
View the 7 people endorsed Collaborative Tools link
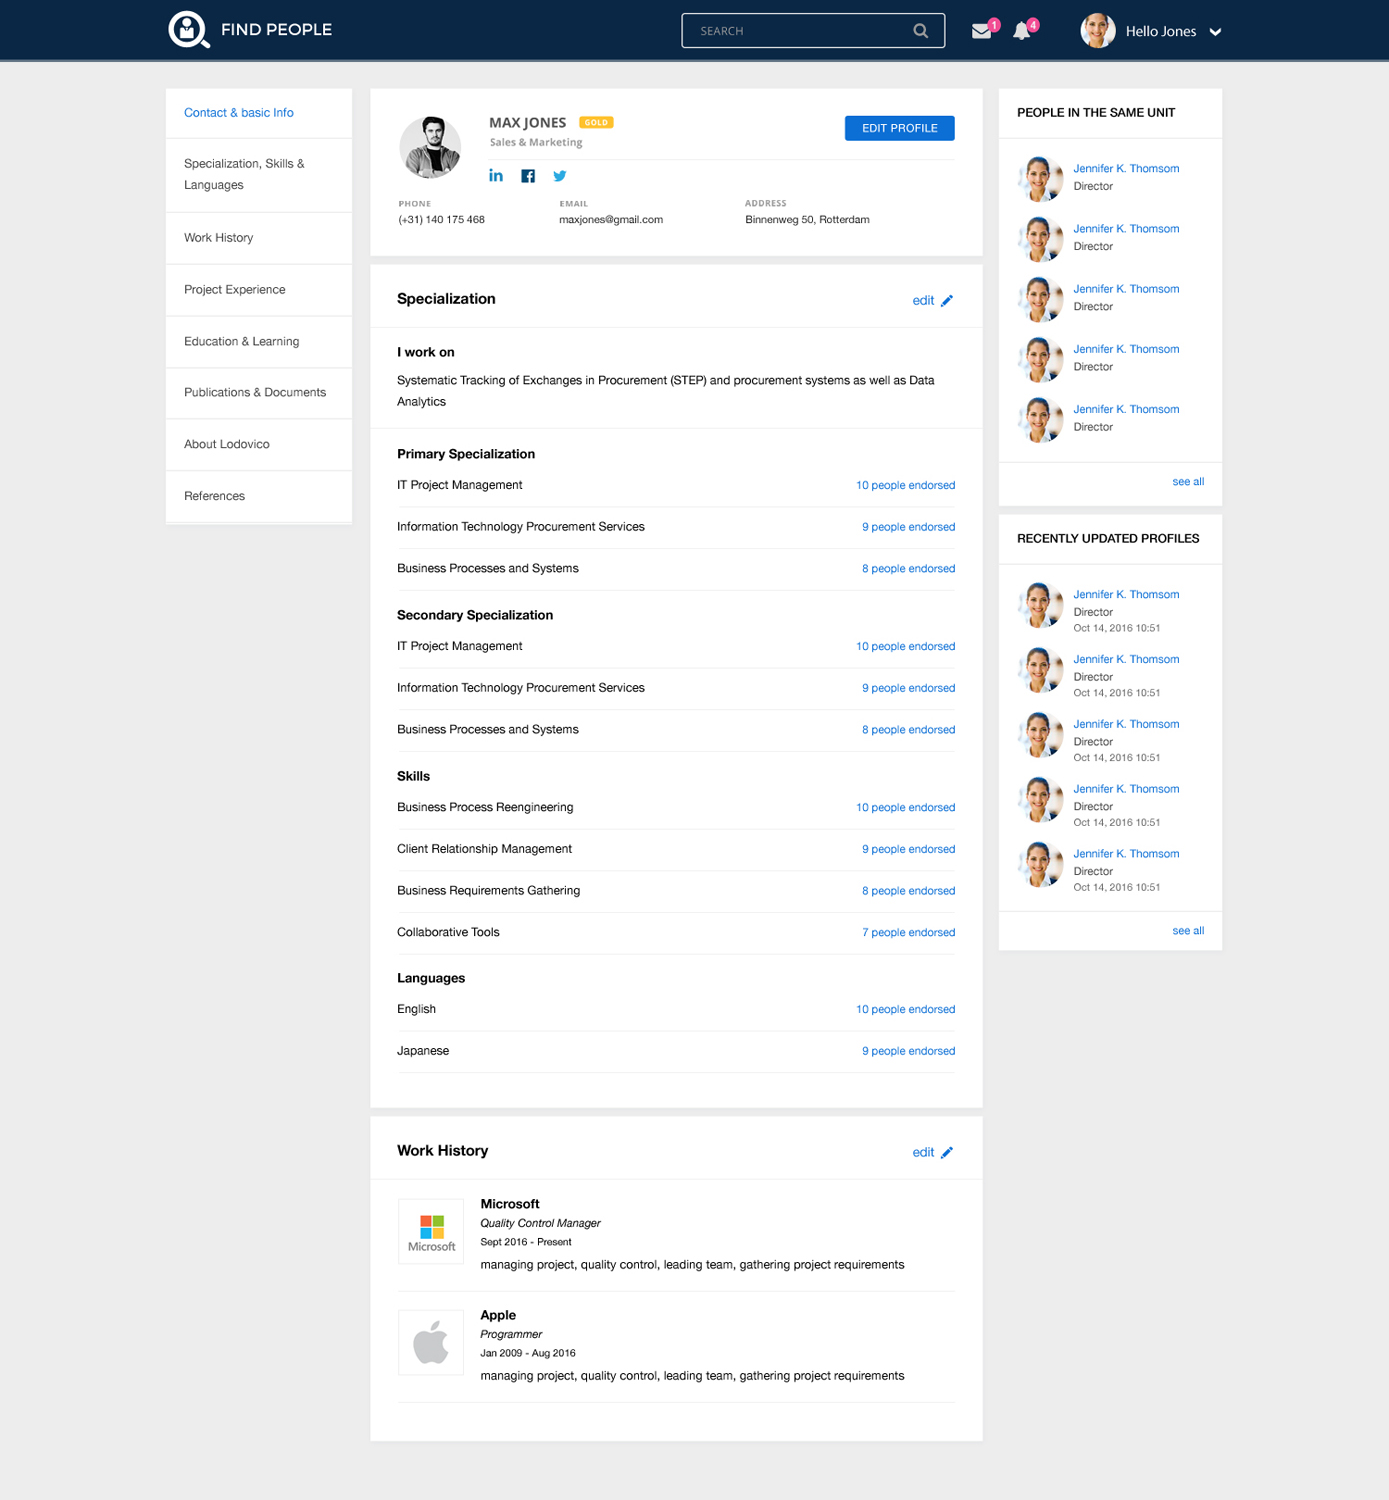(908, 933)
